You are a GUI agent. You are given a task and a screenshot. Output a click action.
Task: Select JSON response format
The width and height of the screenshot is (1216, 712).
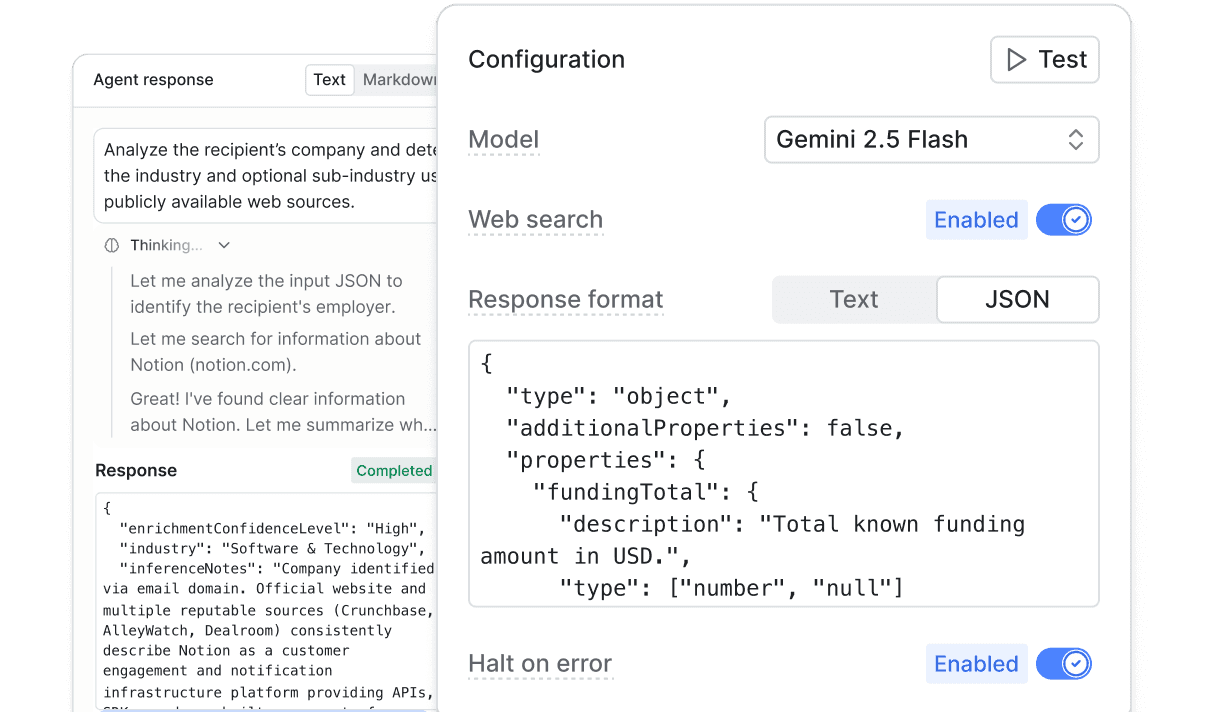tap(1017, 300)
